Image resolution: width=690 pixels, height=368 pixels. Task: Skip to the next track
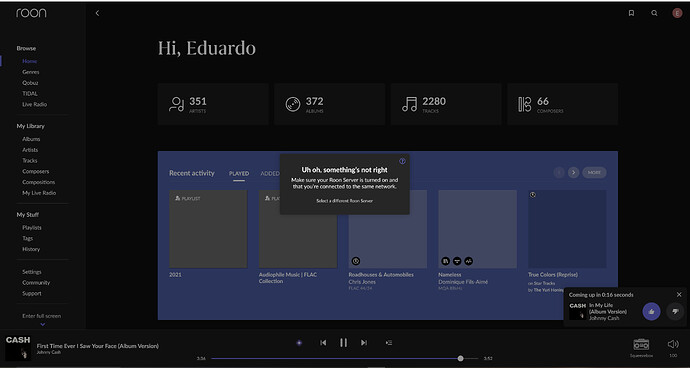(364, 342)
